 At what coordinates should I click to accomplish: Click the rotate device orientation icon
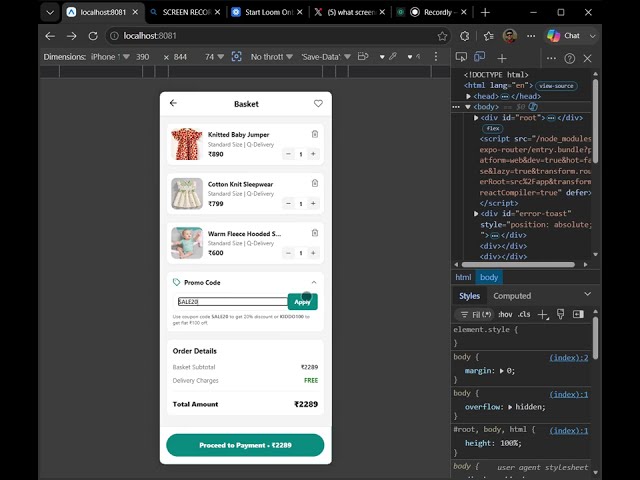pos(363,56)
